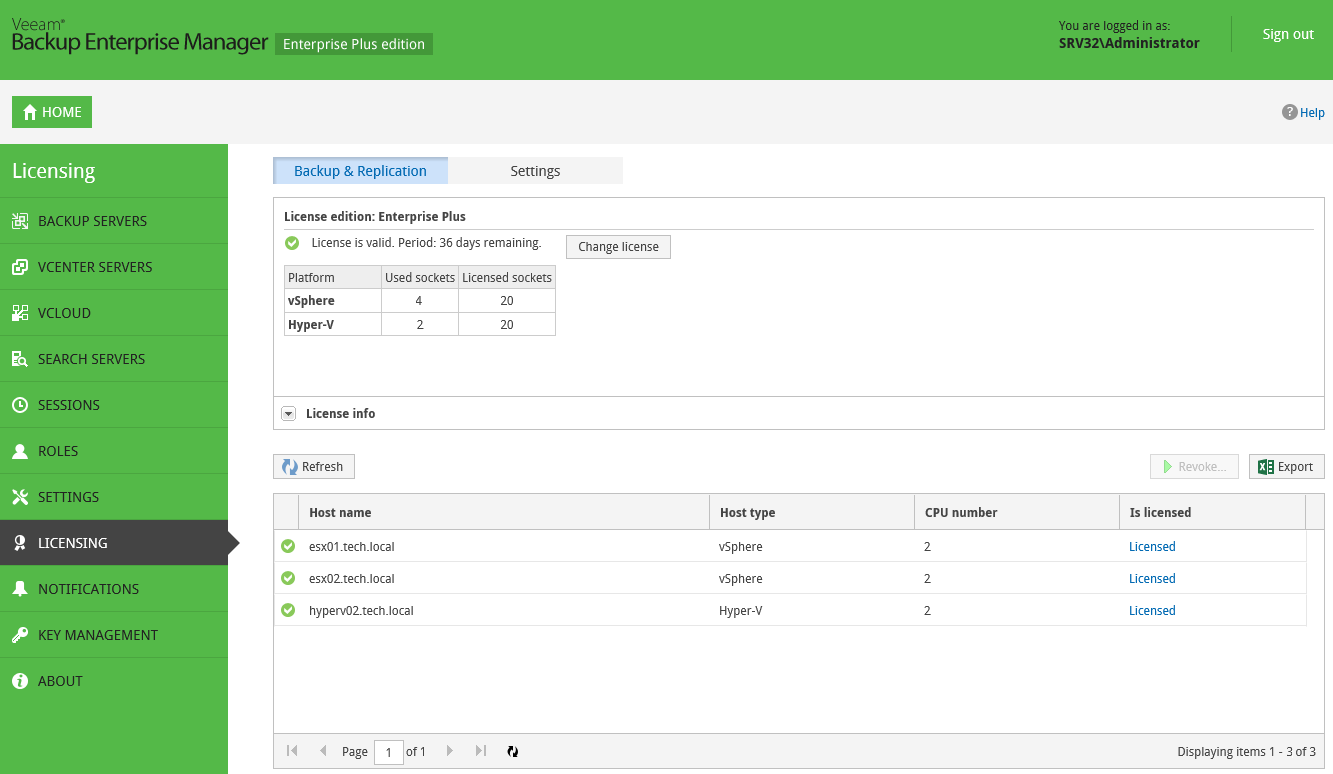Click the Revoke button
This screenshot has height=774, width=1333.
[x=1195, y=467]
